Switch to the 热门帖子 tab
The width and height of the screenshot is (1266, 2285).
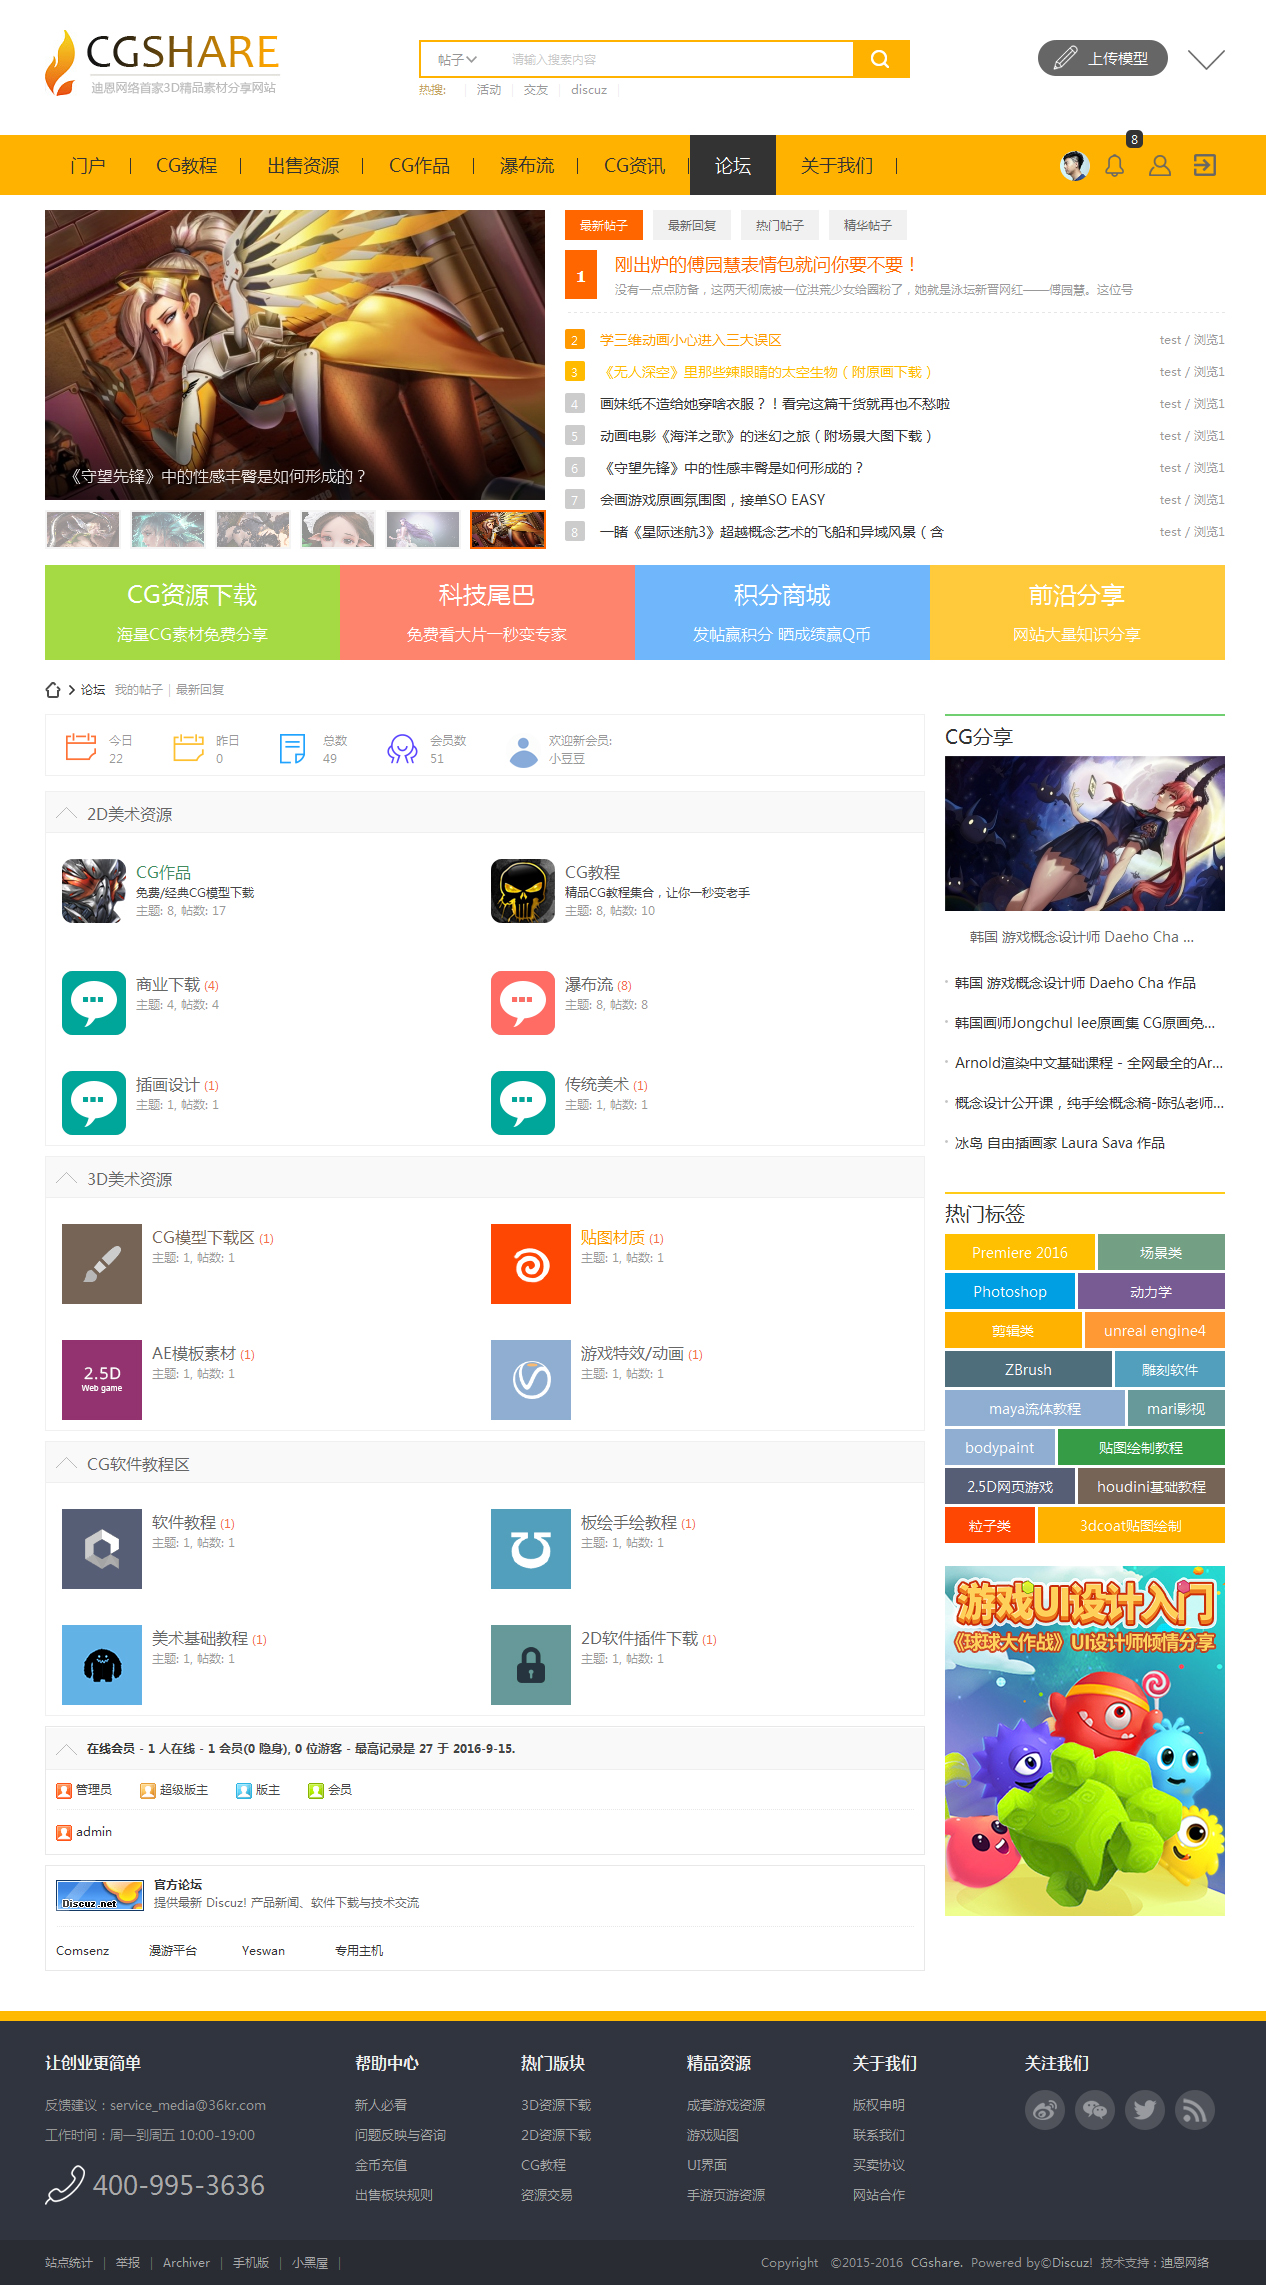pyautogui.click(x=780, y=225)
